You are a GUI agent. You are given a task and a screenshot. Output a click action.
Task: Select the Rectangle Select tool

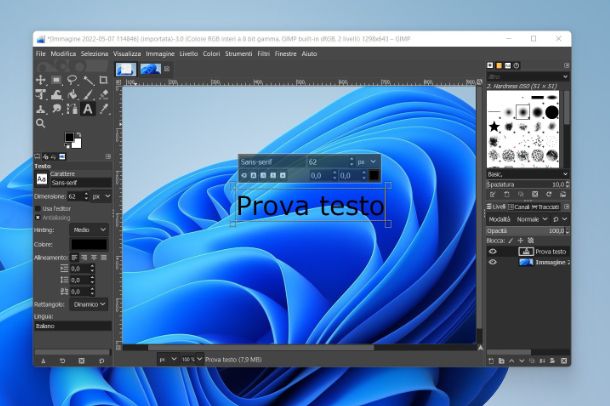coord(56,80)
